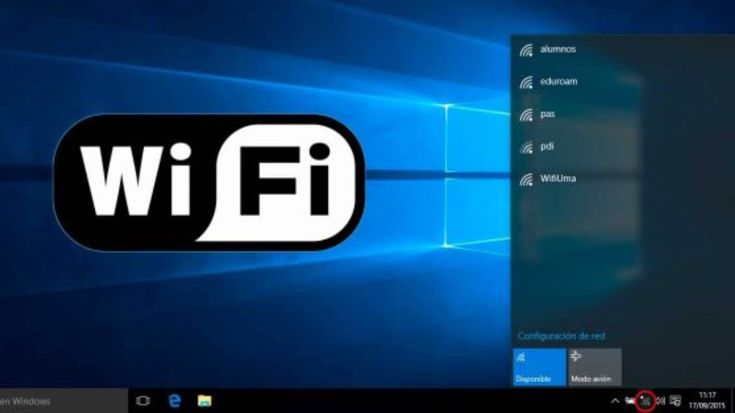Open Configuración de red link
The height and width of the screenshot is (413, 735).
coord(561,336)
